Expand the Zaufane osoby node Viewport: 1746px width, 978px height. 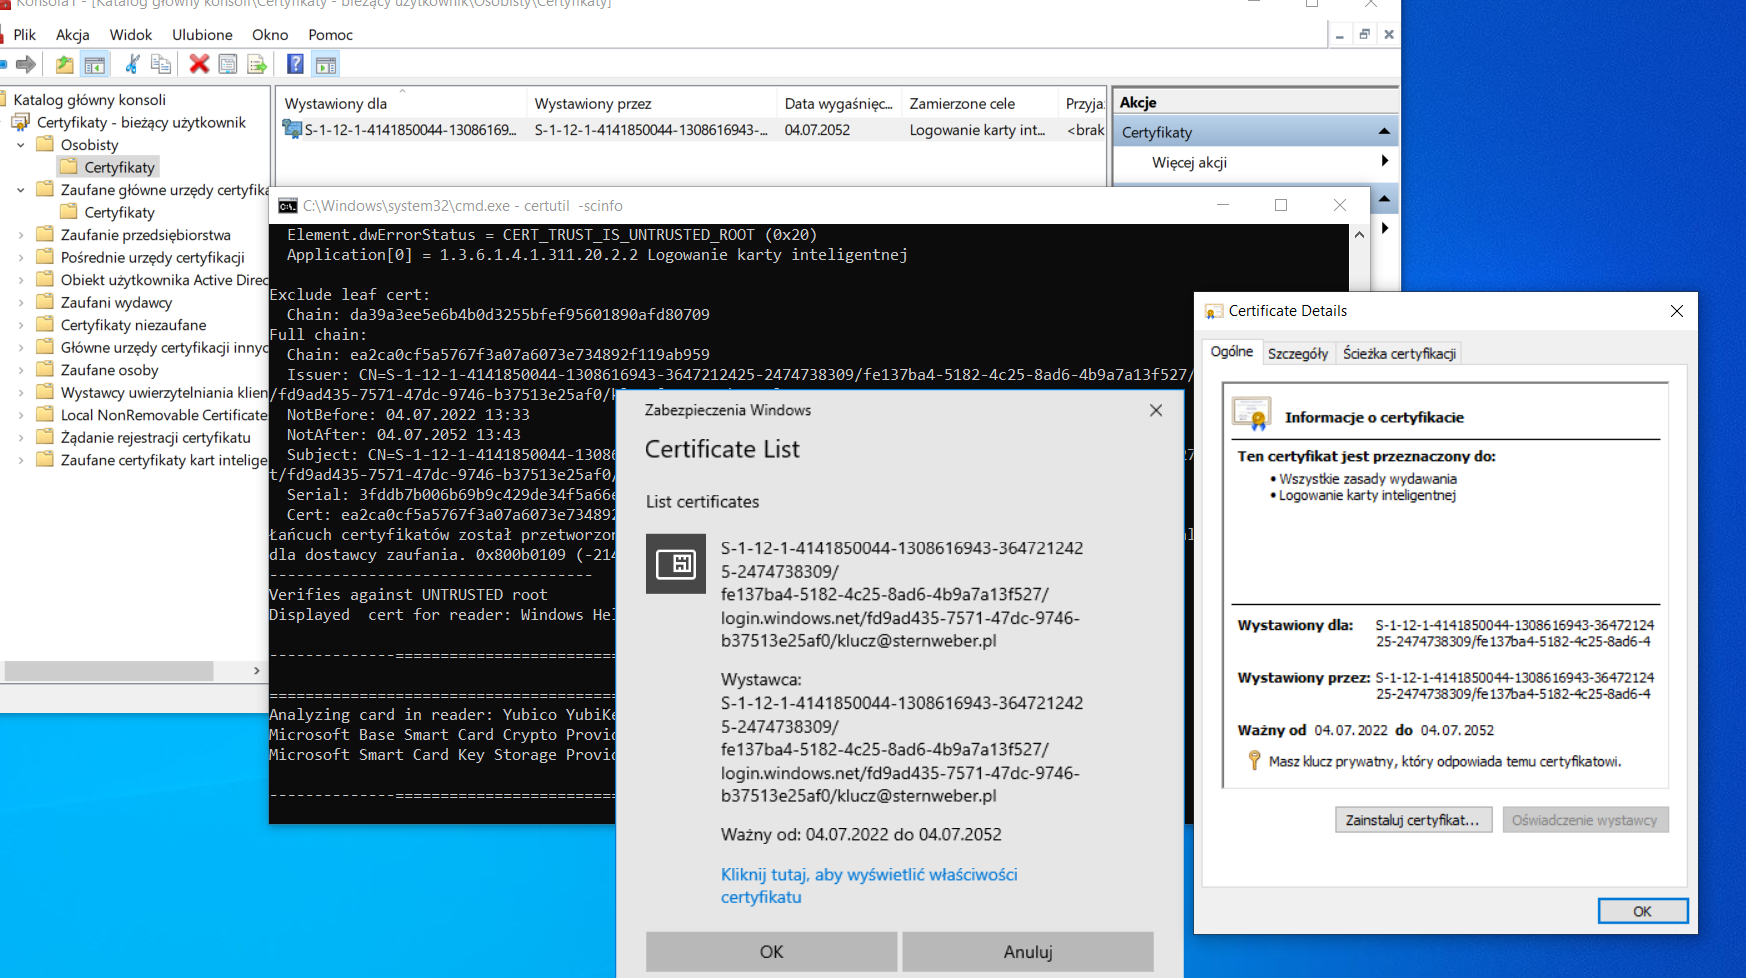[21, 370]
